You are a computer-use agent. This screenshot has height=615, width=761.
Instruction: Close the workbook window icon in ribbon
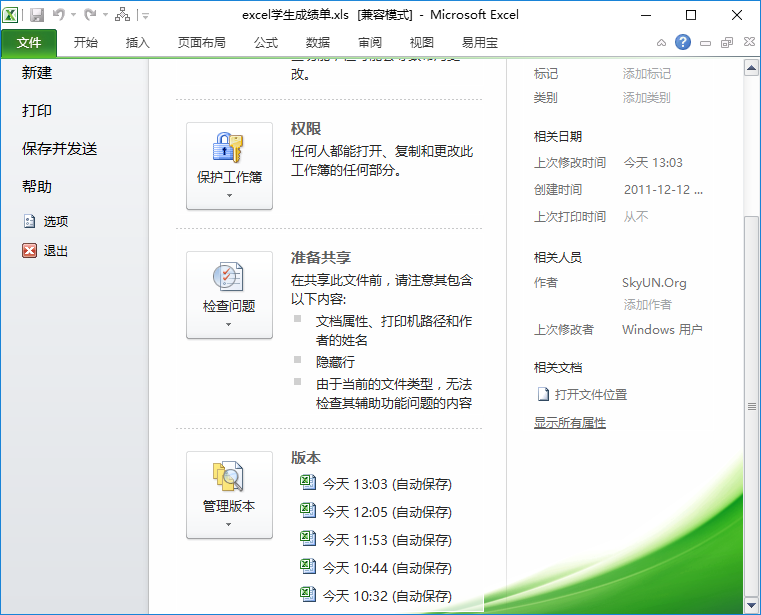tap(749, 42)
